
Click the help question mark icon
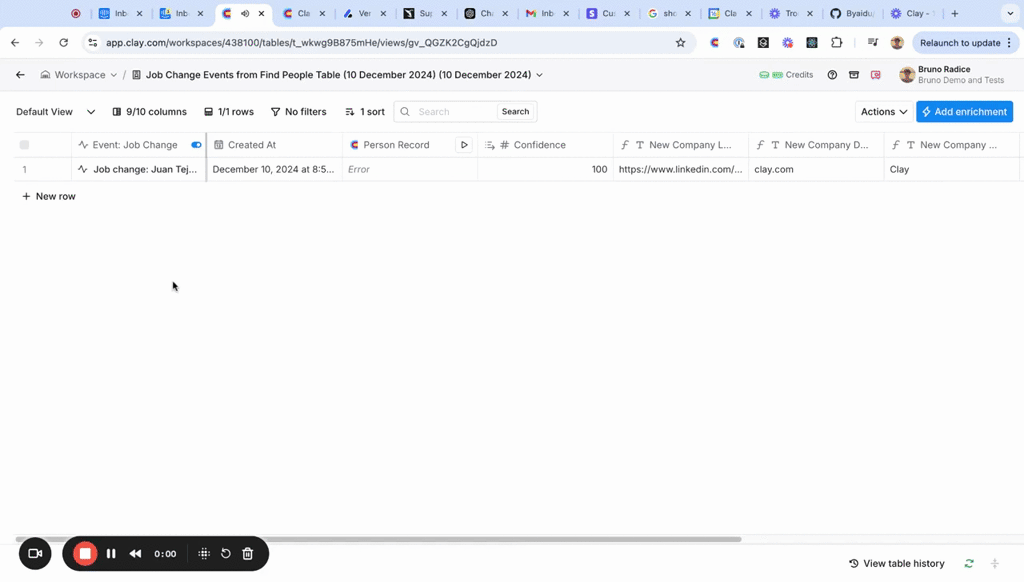click(833, 74)
